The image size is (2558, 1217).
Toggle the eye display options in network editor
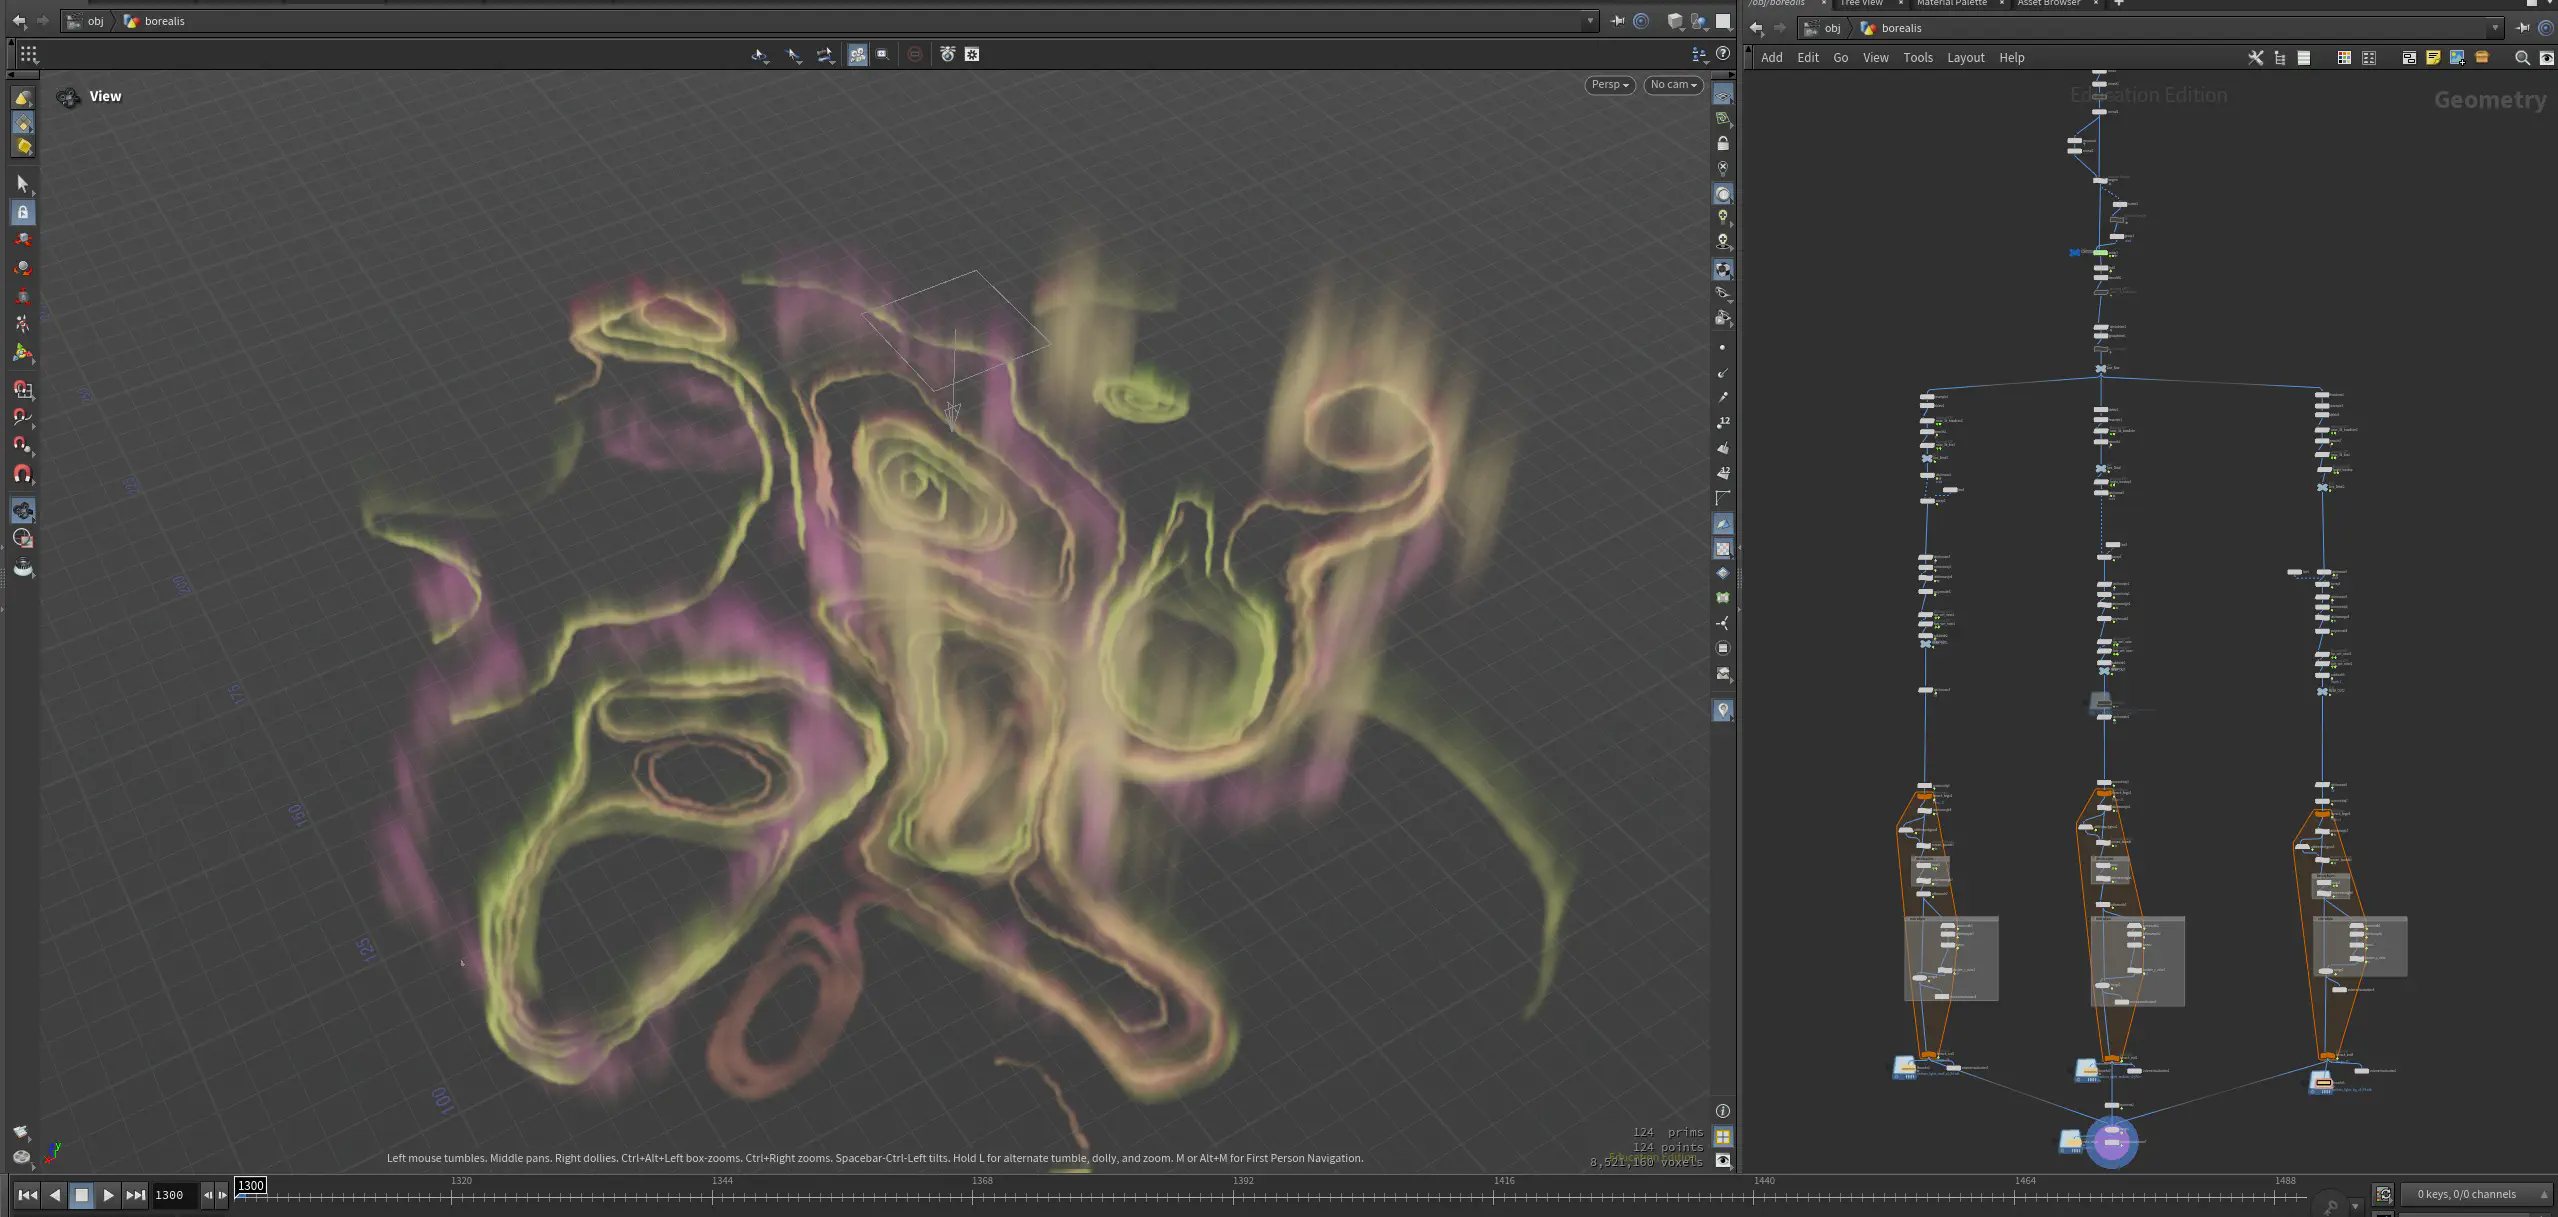click(2546, 58)
